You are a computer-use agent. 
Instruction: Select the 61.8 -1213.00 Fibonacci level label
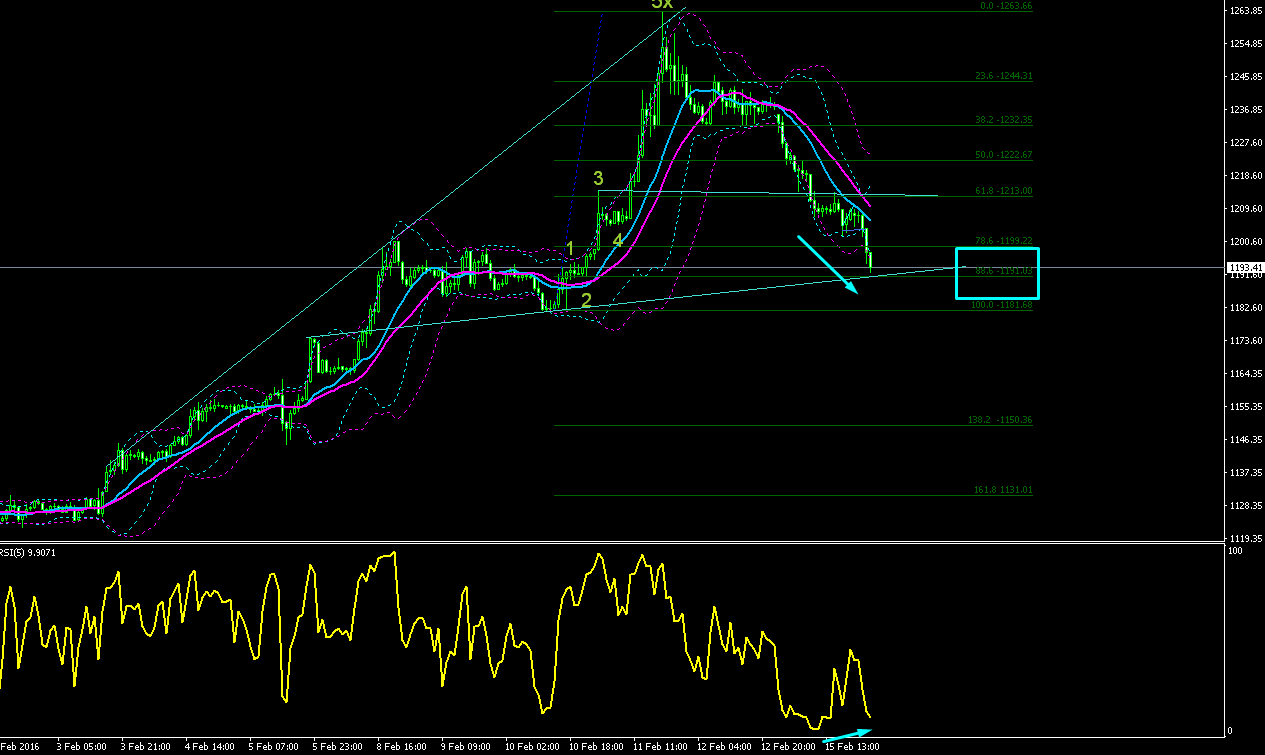click(1004, 191)
